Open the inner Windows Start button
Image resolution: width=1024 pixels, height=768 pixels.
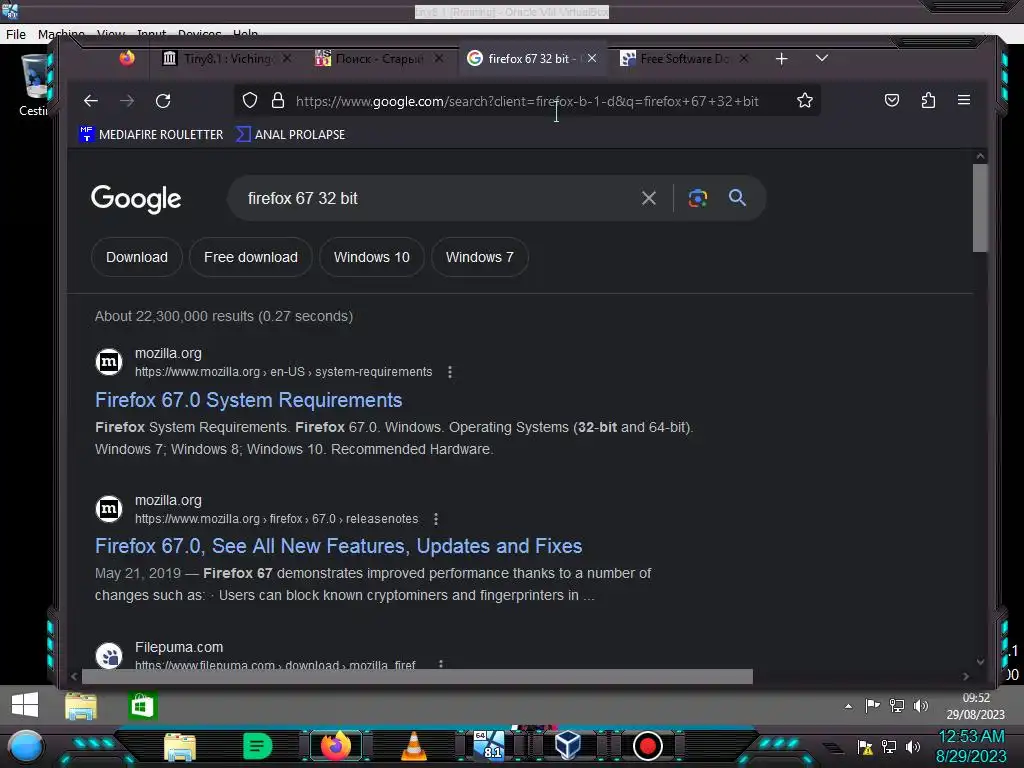click(25, 705)
